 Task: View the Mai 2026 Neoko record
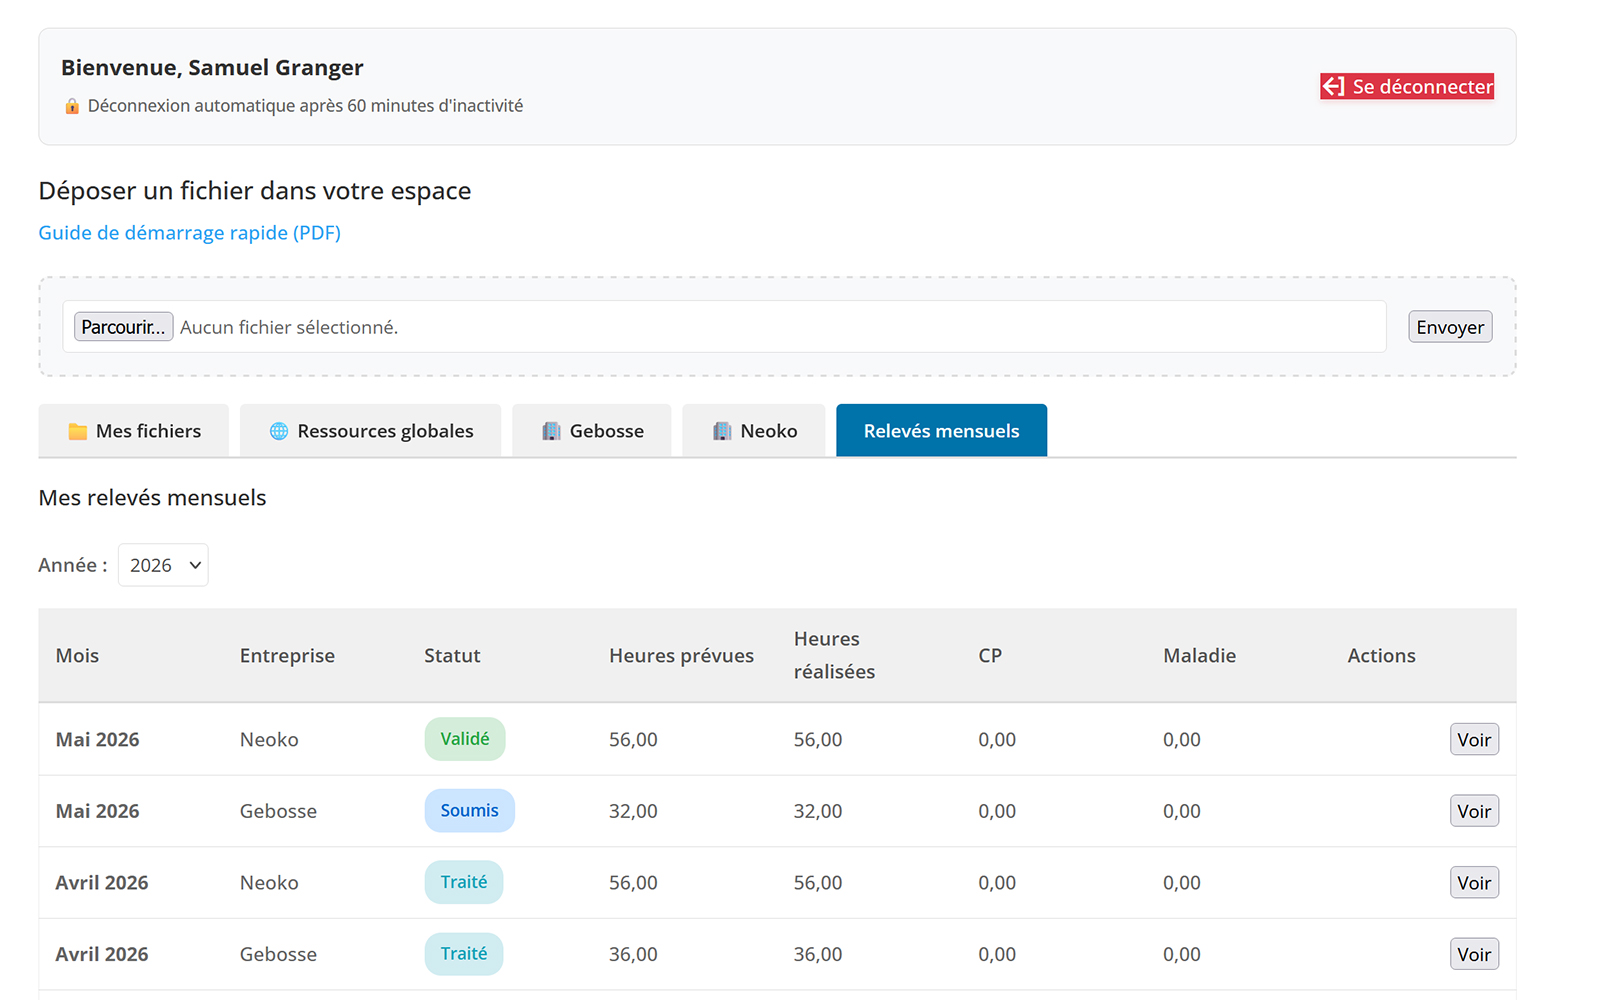click(1474, 740)
